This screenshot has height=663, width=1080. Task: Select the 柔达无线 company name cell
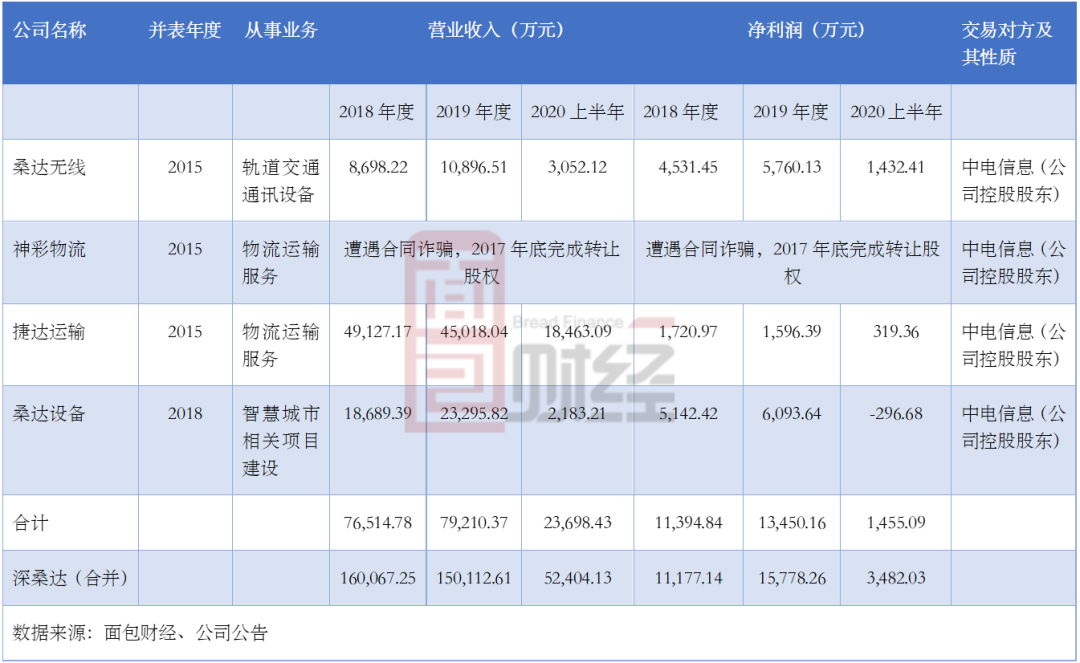tap(49, 167)
